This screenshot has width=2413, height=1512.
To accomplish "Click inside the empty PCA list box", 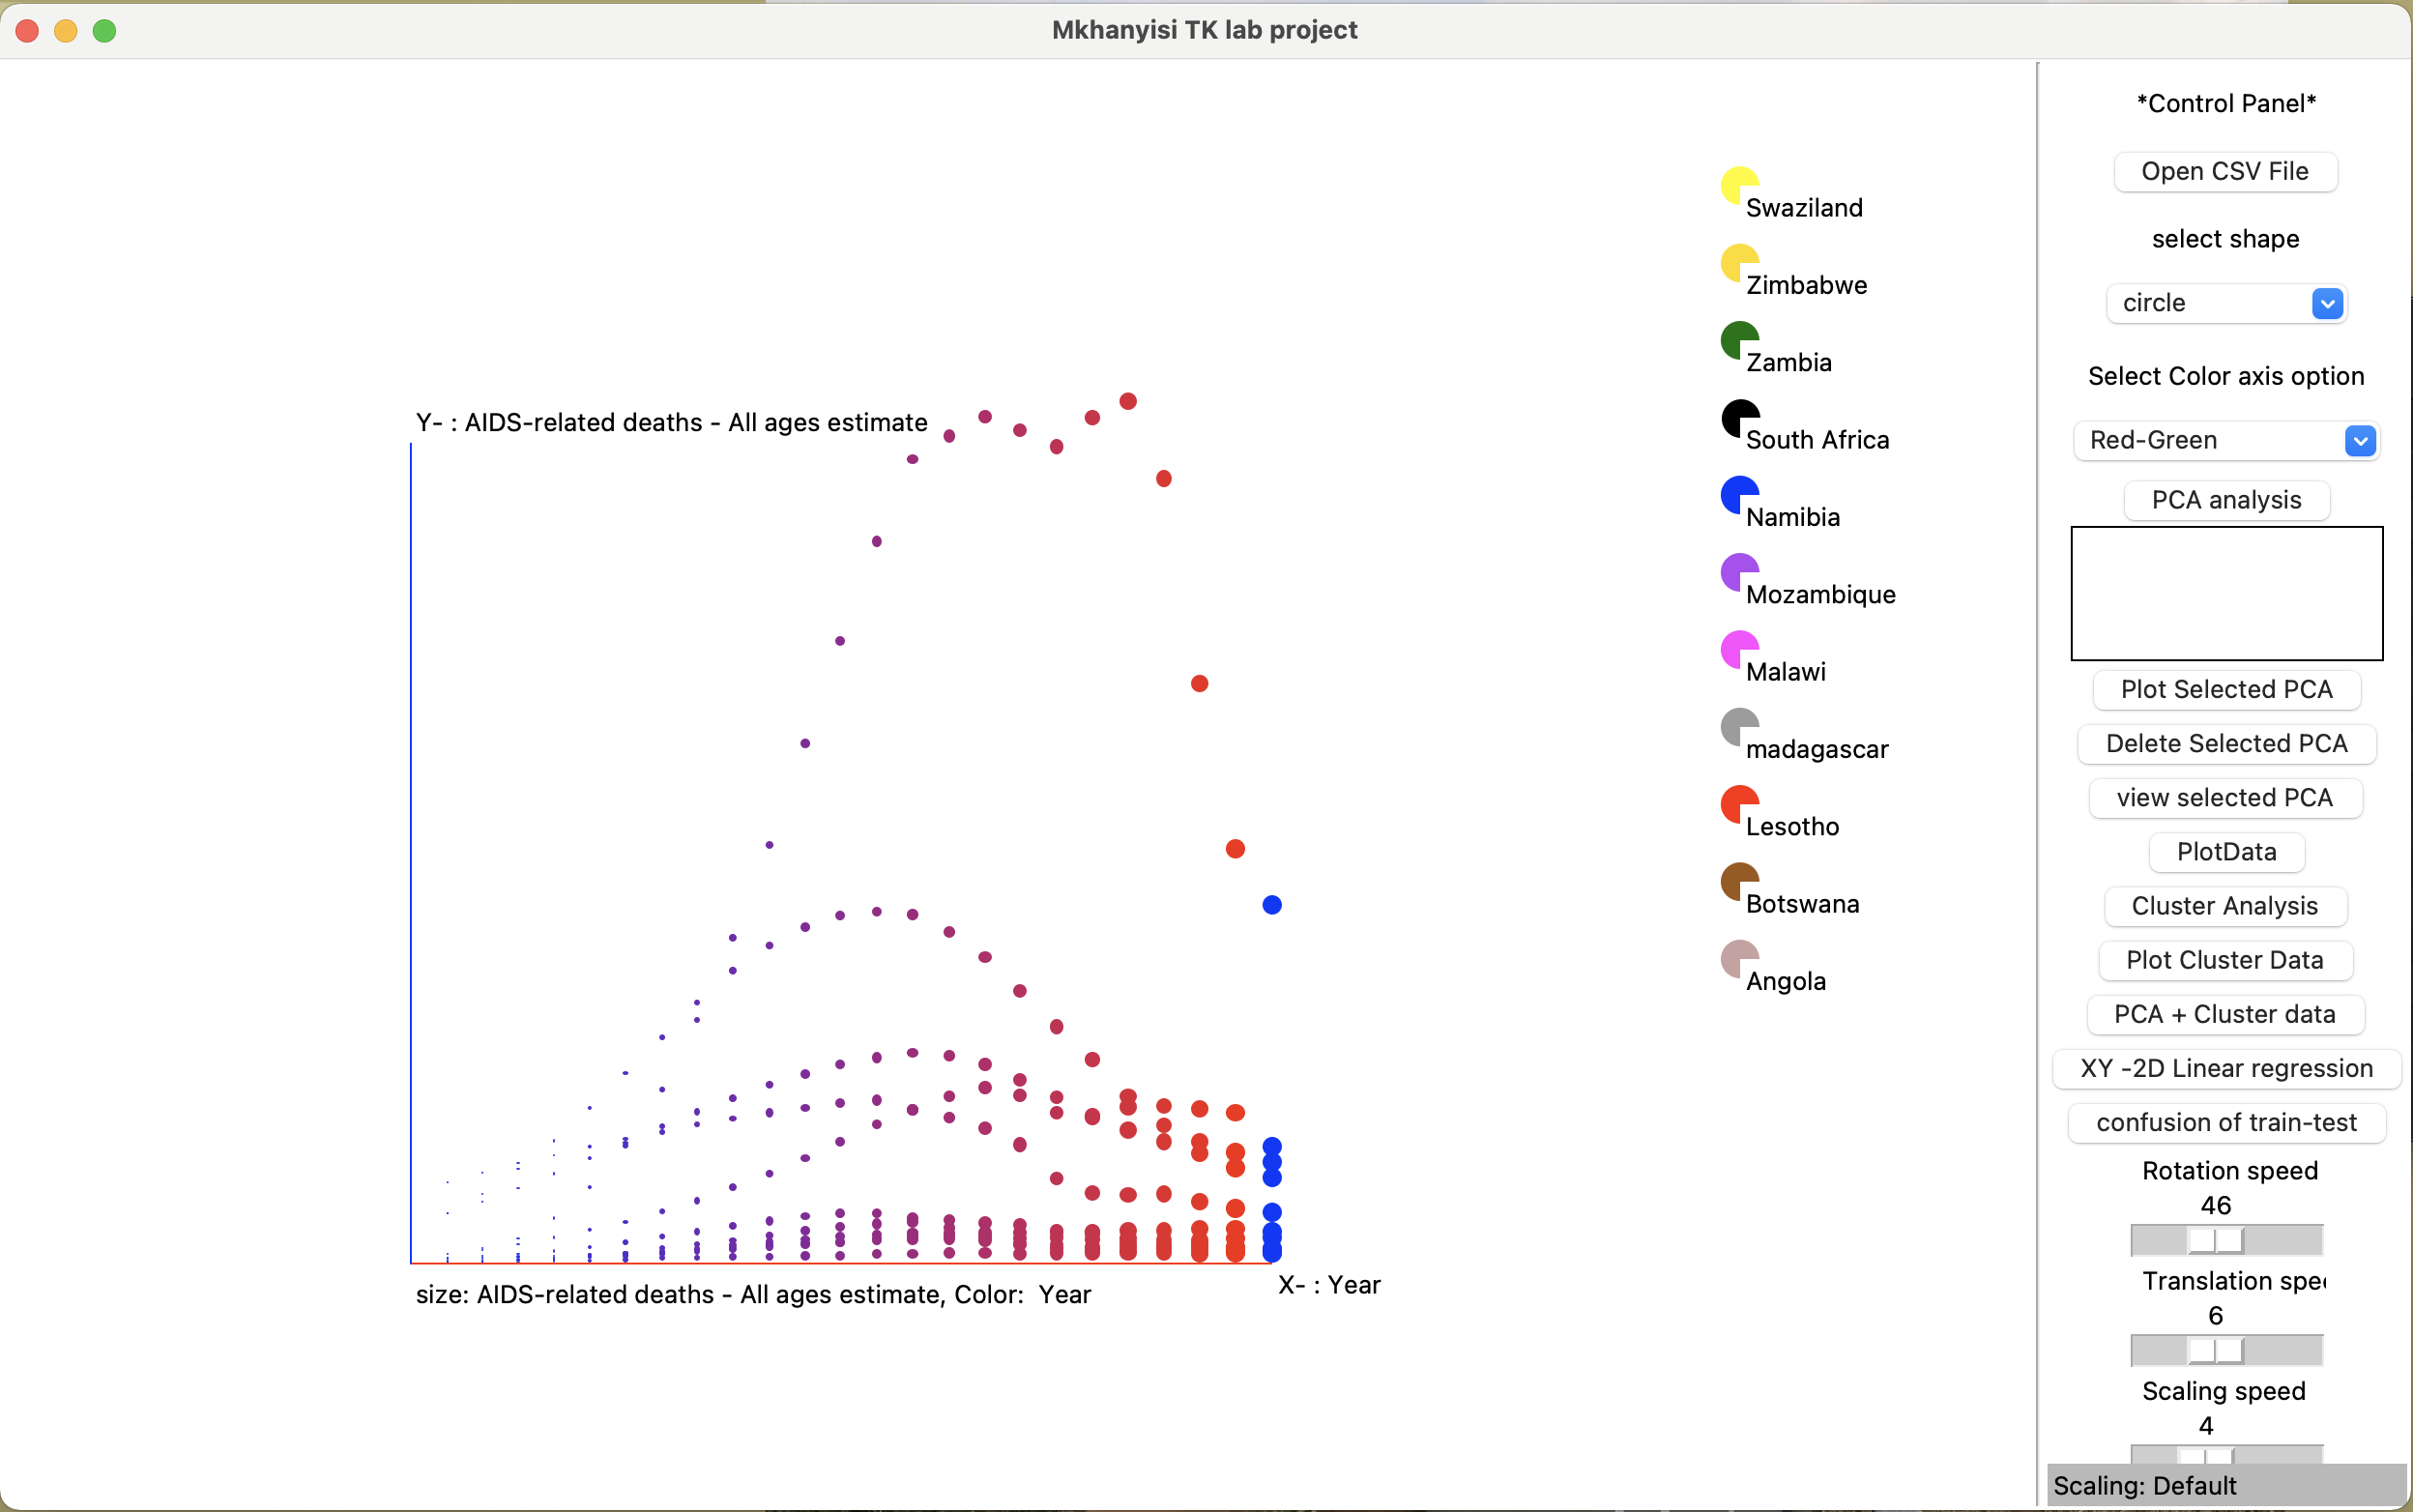I will coord(2226,593).
